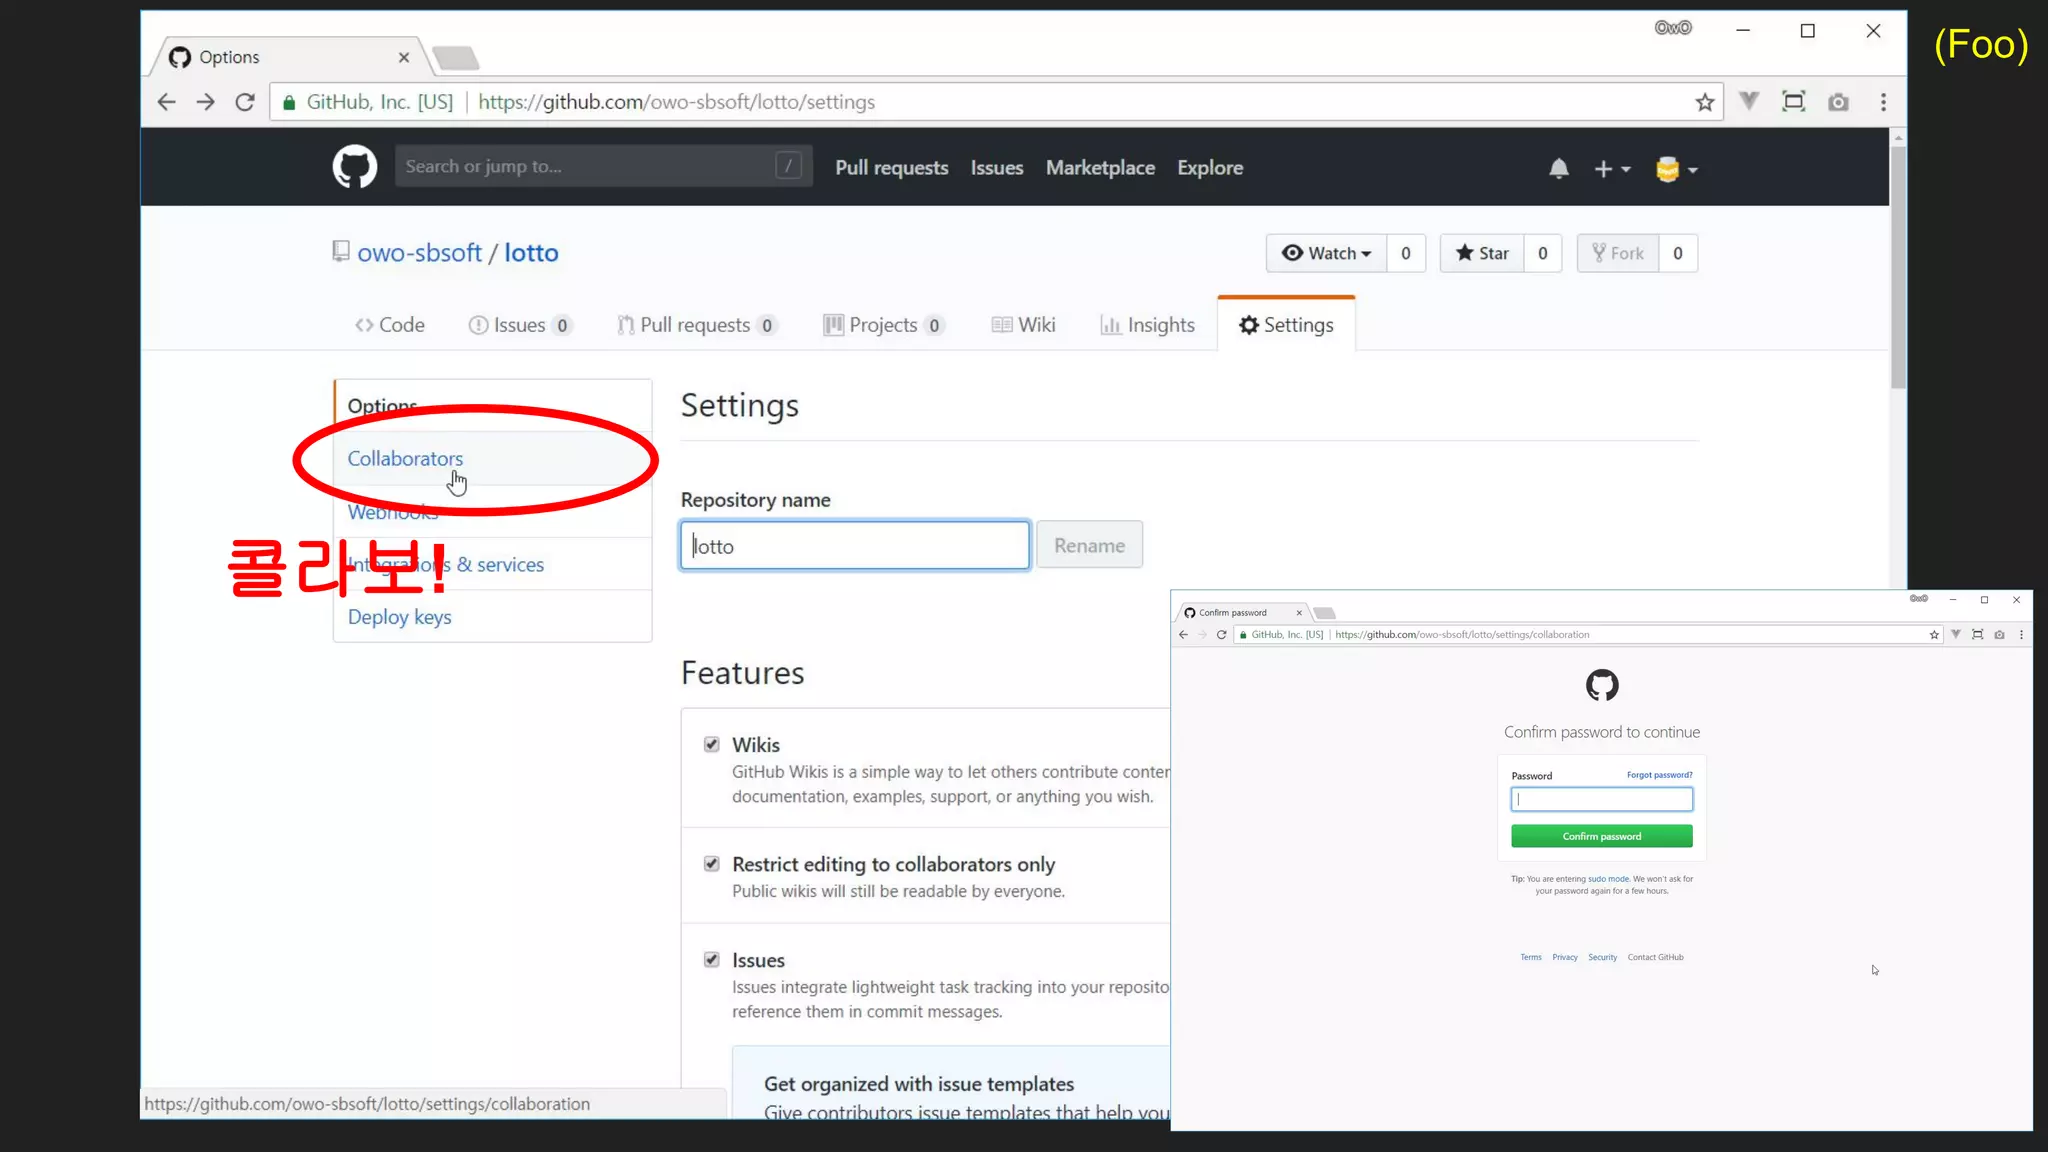This screenshot has height=1152, width=2048.
Task: Toggle Restrict editing to collaborators only
Action: (711, 864)
